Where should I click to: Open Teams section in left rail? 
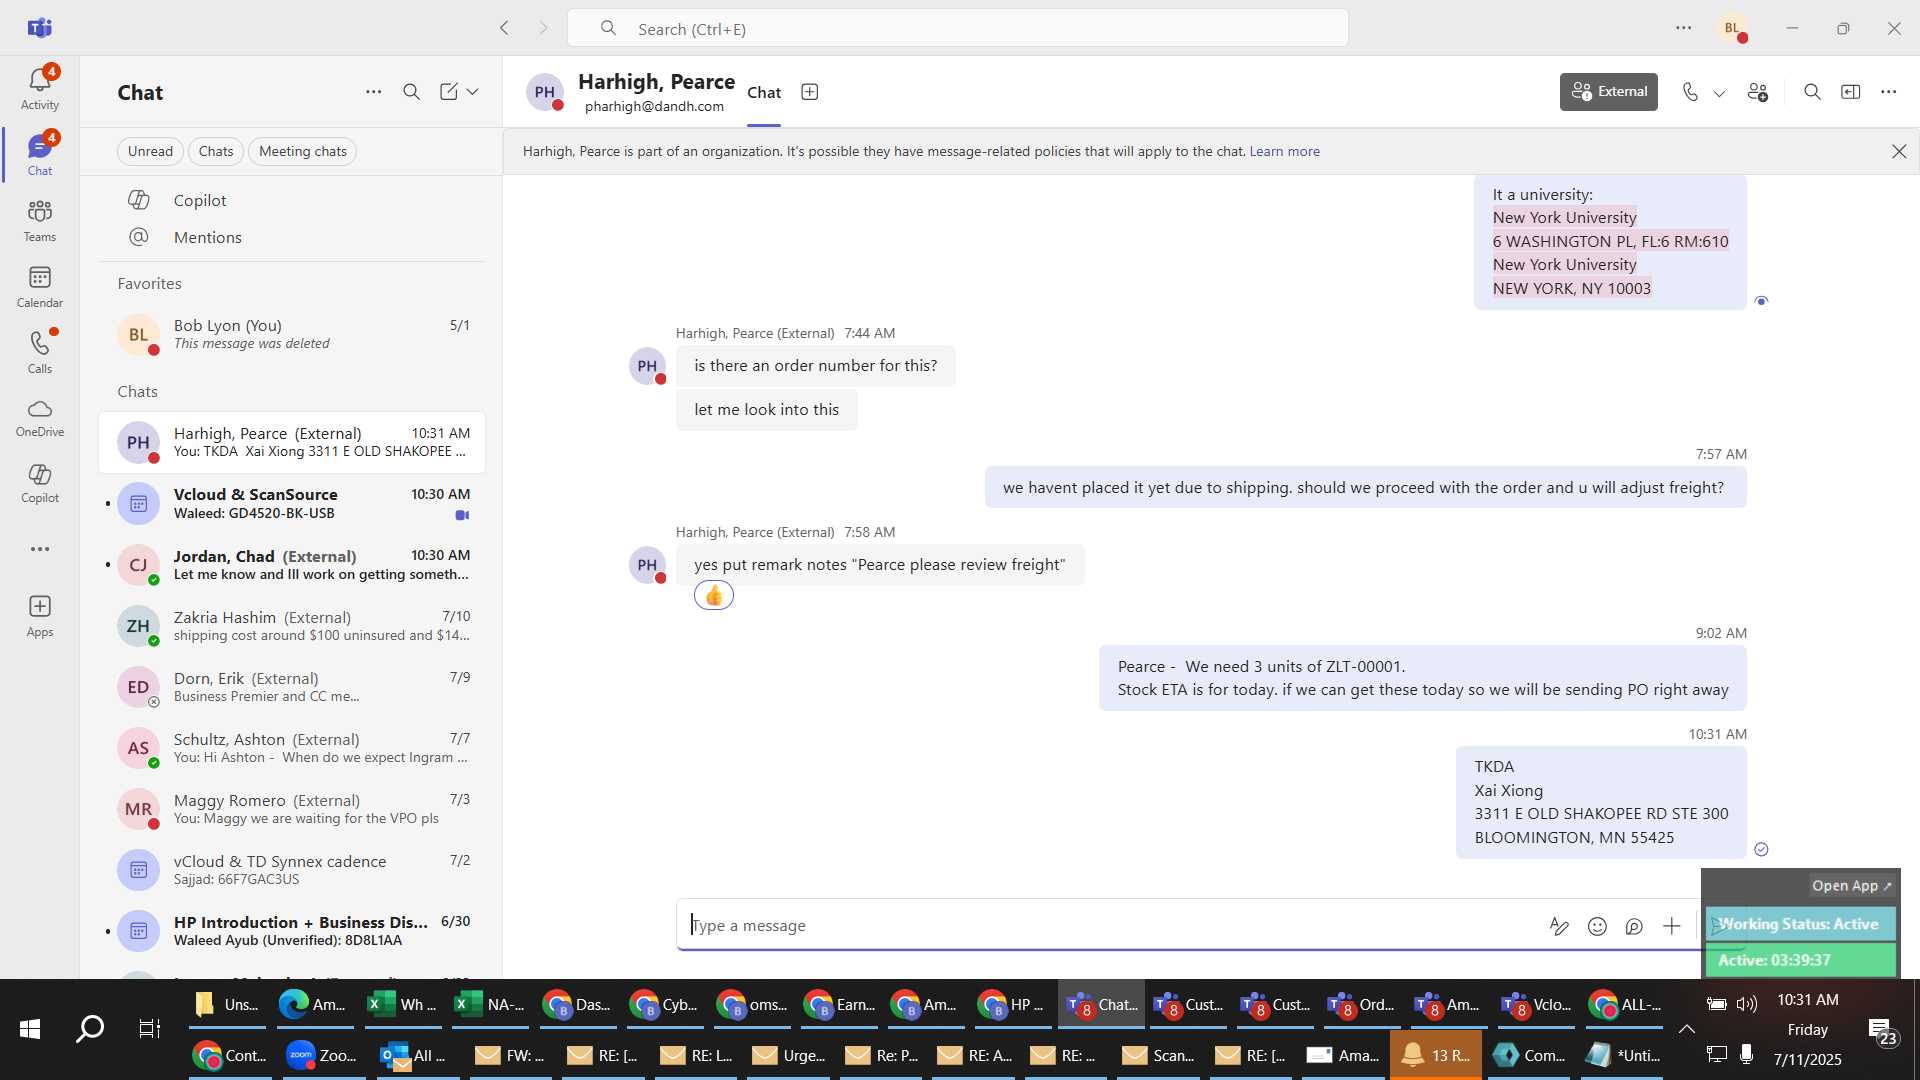click(x=40, y=220)
